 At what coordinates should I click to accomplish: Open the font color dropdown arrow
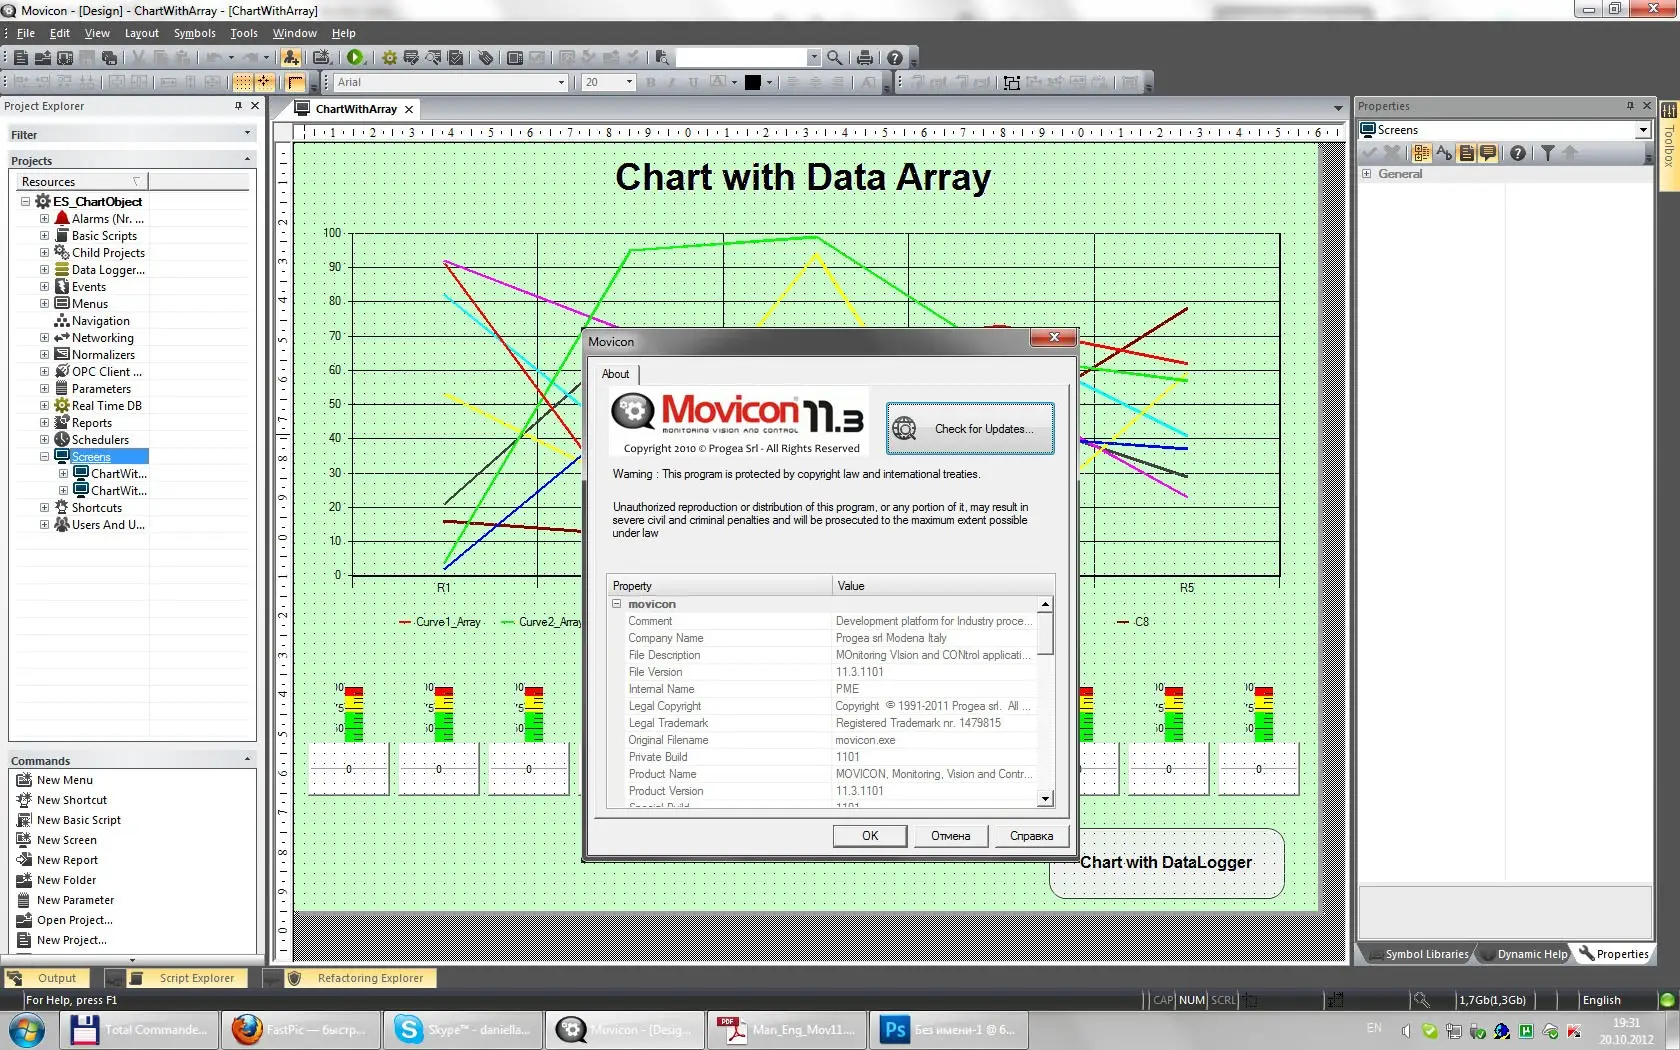[769, 83]
